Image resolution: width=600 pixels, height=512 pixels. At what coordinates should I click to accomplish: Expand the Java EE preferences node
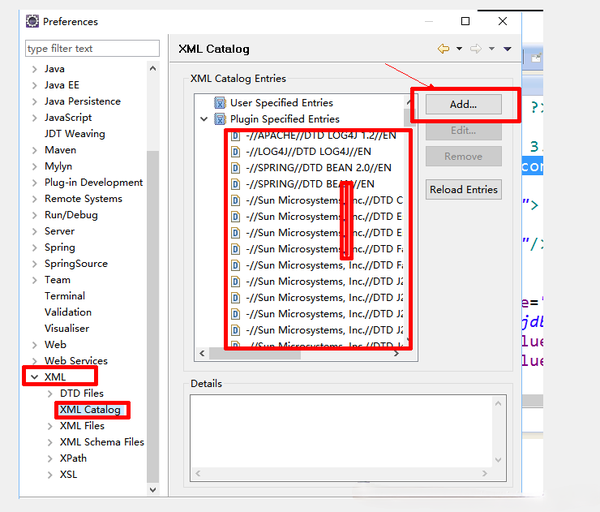coord(34,85)
